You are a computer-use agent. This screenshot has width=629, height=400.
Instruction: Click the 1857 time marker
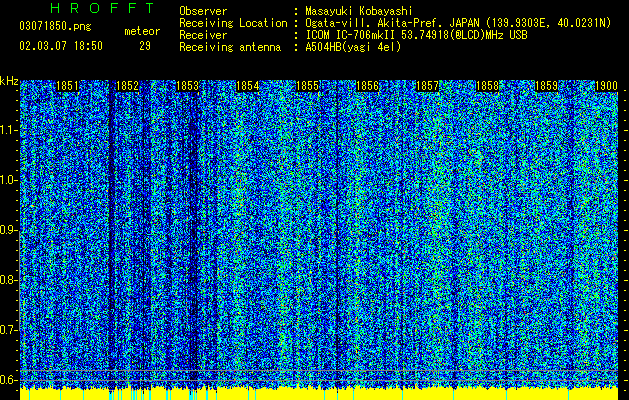[x=428, y=86]
